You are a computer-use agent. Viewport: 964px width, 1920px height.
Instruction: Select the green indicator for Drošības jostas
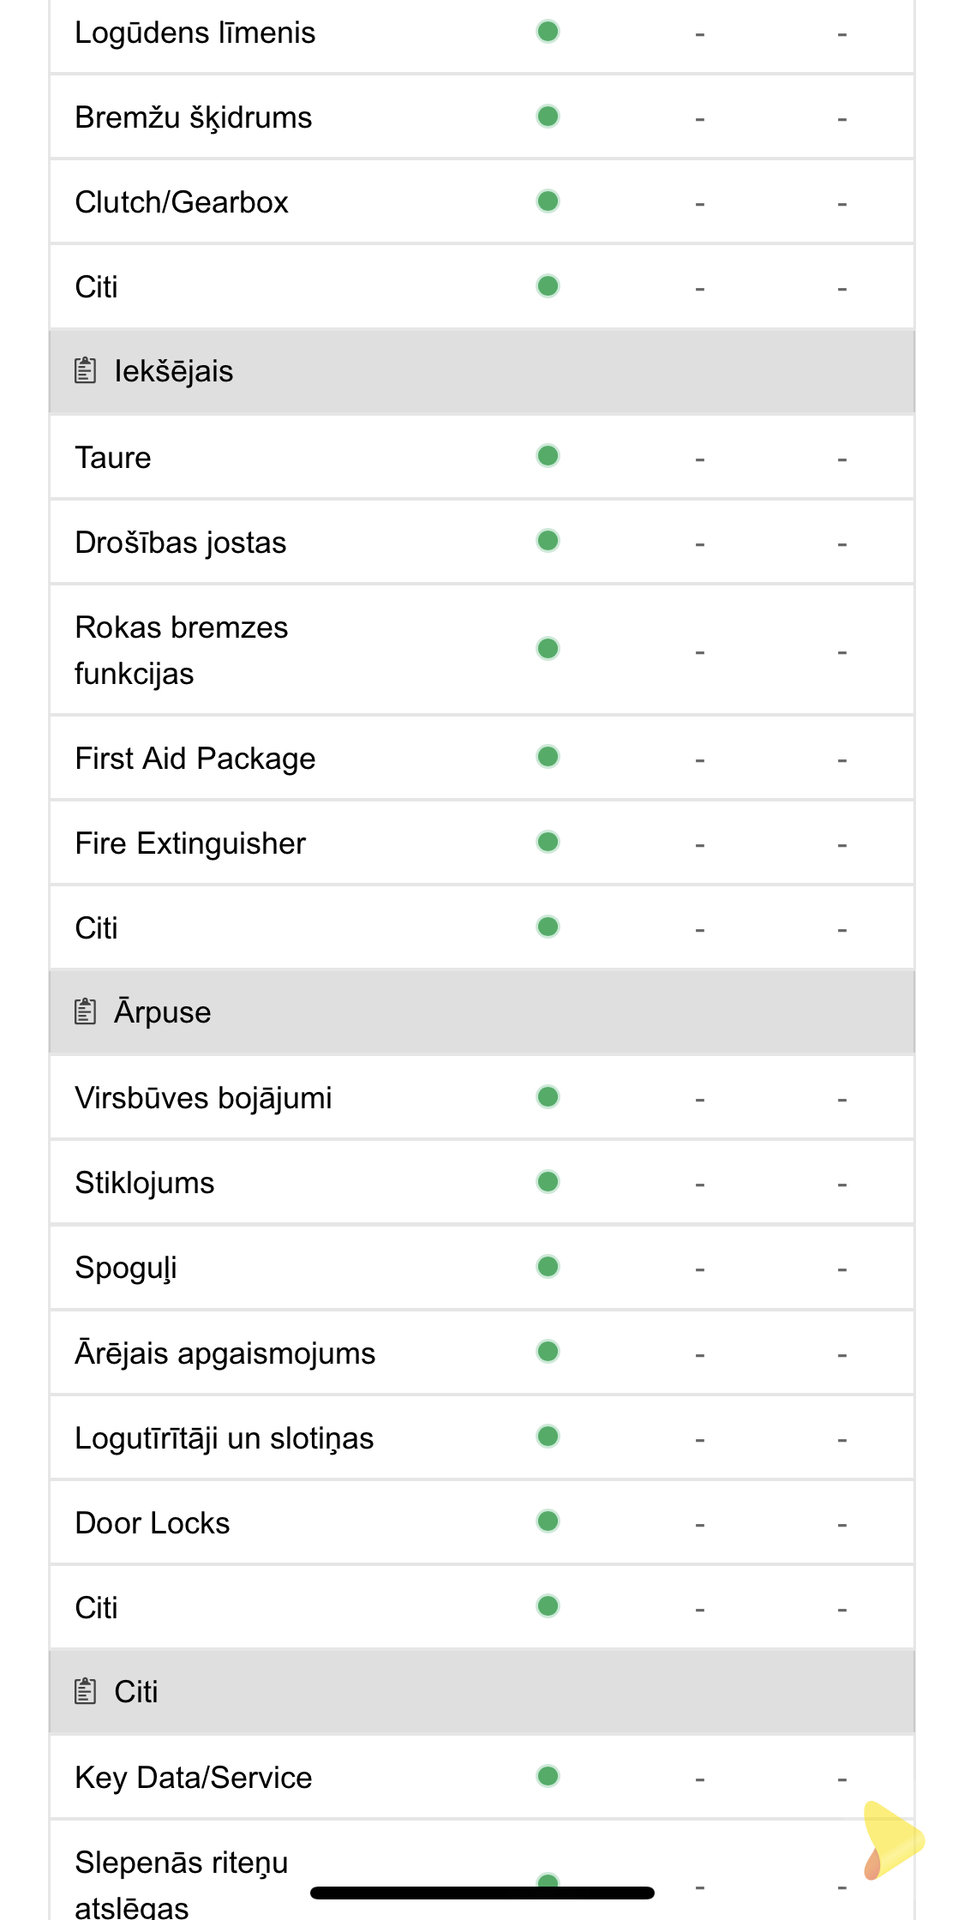(548, 541)
